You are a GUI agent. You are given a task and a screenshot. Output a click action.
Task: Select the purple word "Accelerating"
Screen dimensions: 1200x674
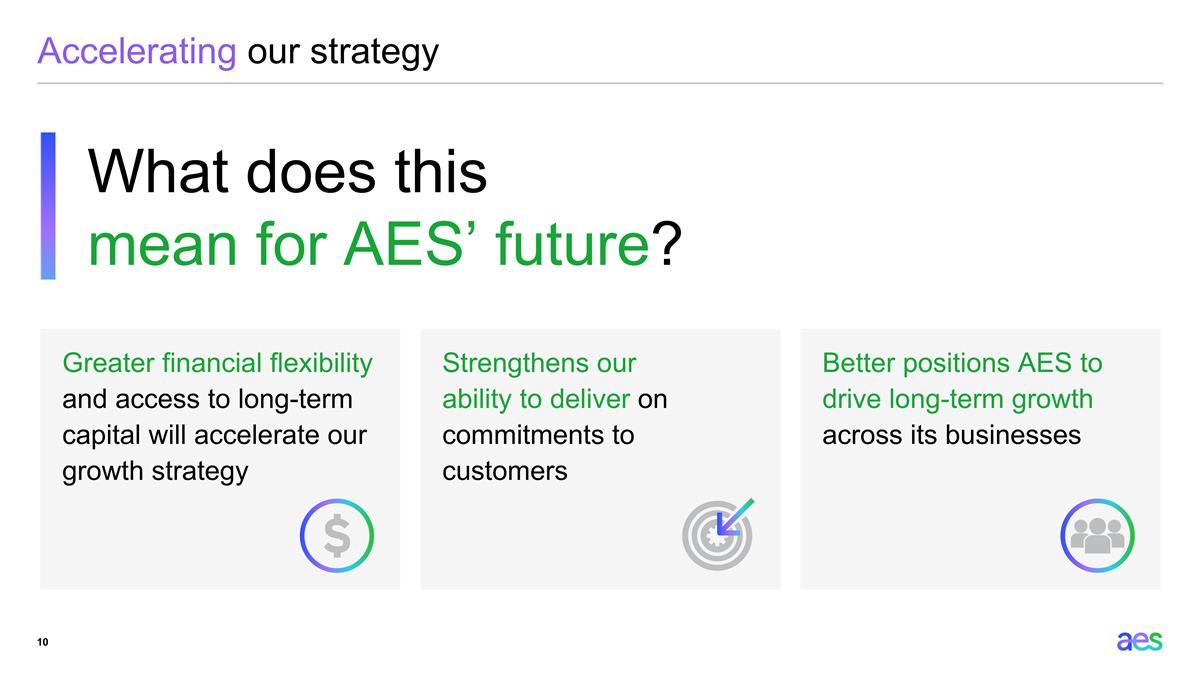coord(136,51)
